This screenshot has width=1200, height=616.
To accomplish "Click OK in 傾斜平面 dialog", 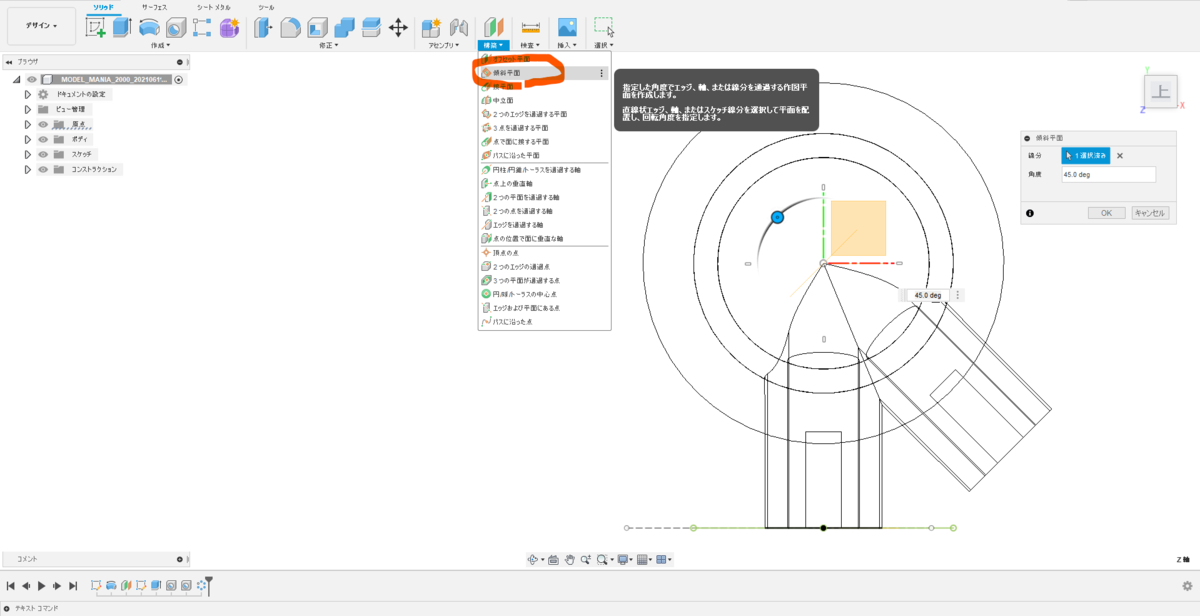I will coord(1106,213).
